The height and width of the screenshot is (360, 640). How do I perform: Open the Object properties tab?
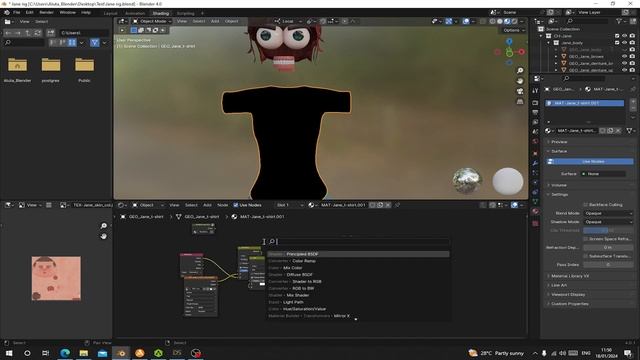pos(535,153)
